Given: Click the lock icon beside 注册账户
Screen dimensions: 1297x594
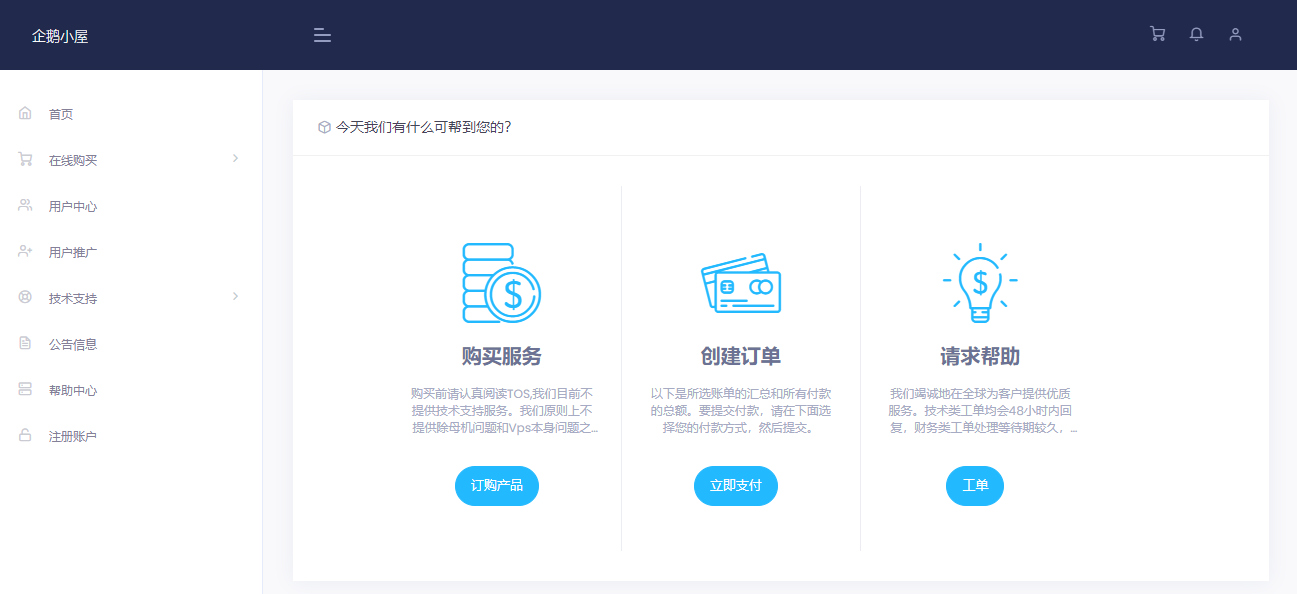Looking at the screenshot, I should (25, 435).
